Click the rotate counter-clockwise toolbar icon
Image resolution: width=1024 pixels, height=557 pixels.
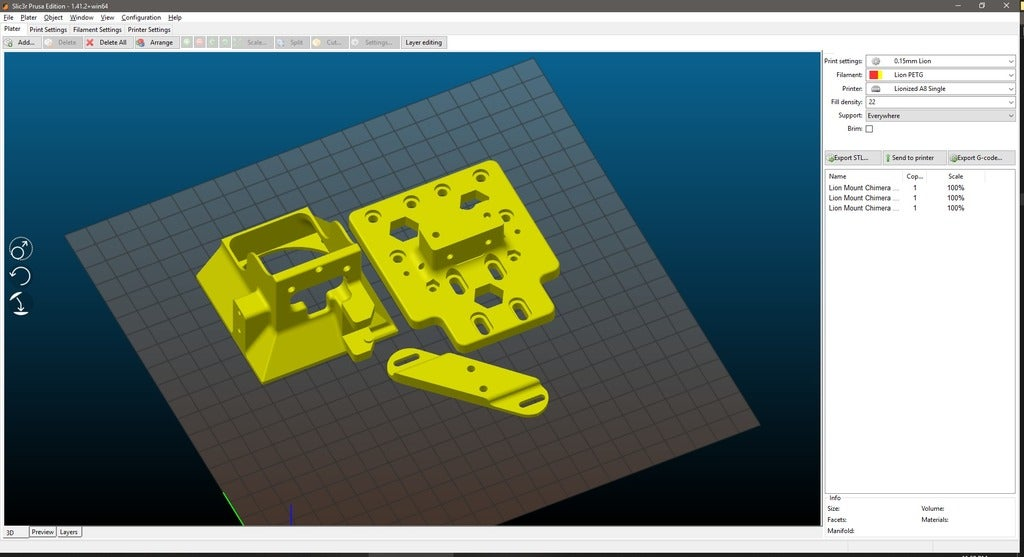(x=212, y=42)
